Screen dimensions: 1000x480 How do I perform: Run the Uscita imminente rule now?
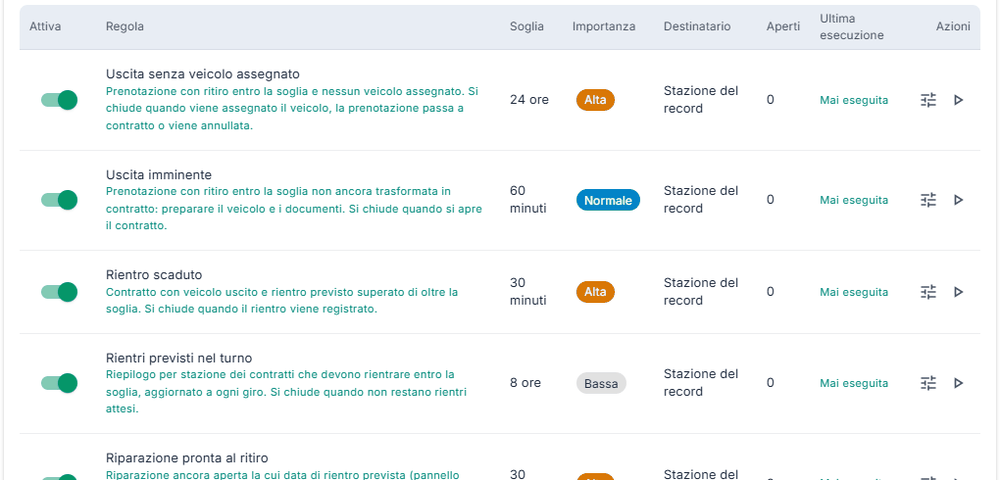click(x=958, y=200)
